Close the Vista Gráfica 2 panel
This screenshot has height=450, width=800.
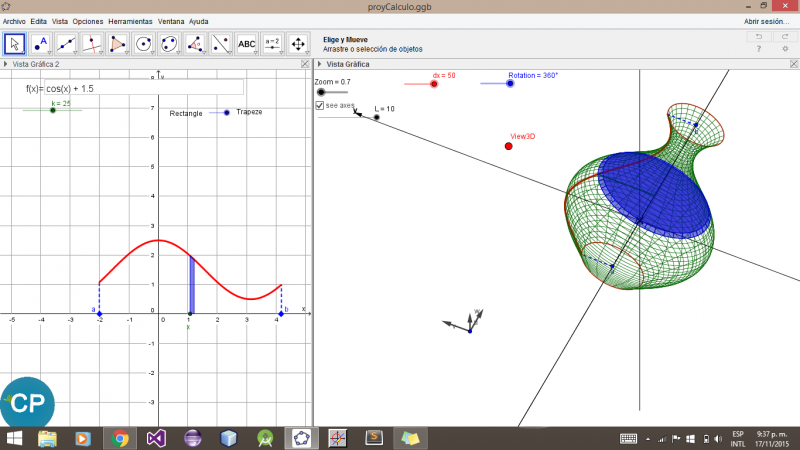tap(305, 64)
